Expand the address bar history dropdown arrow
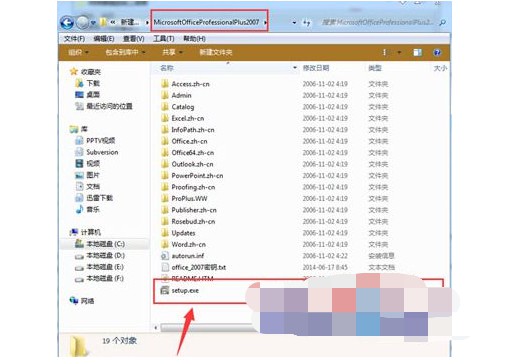This screenshot has height=364, width=505. click(294, 23)
